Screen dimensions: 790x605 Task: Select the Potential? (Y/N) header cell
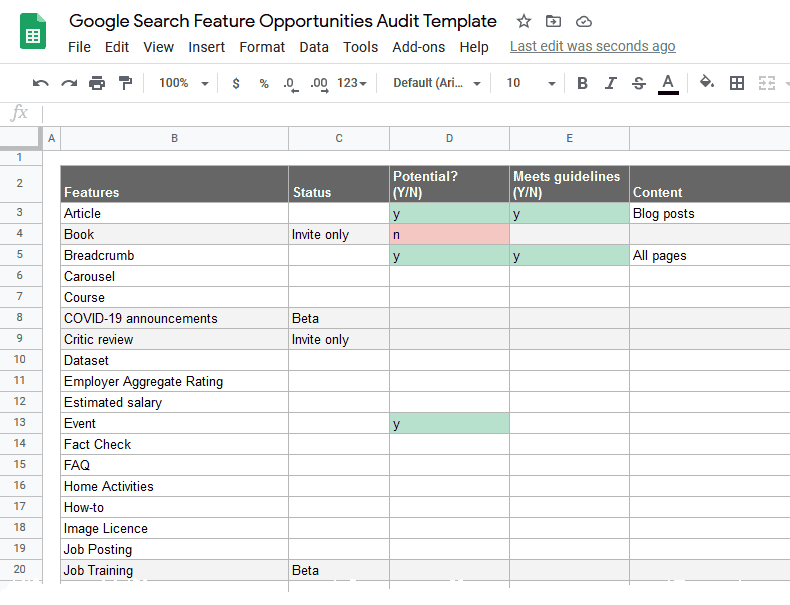(x=449, y=184)
